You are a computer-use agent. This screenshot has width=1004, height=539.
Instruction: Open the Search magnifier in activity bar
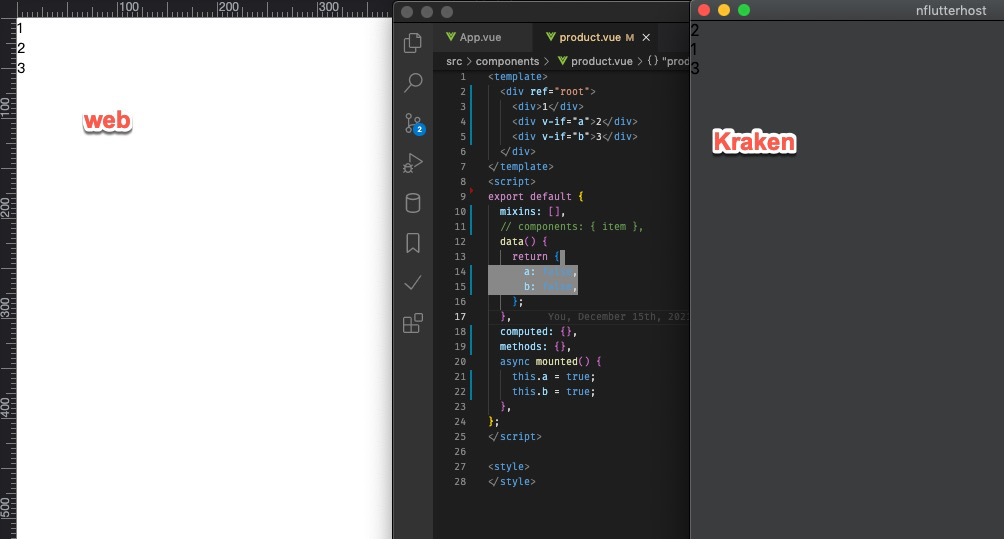[413, 83]
